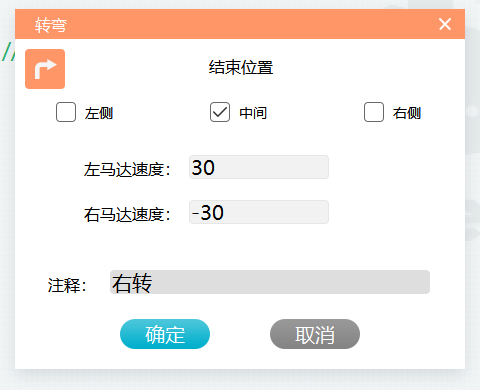This screenshot has width=480, height=390.
Task: Click the orange right-turn arrow icon
Action: click(45, 69)
